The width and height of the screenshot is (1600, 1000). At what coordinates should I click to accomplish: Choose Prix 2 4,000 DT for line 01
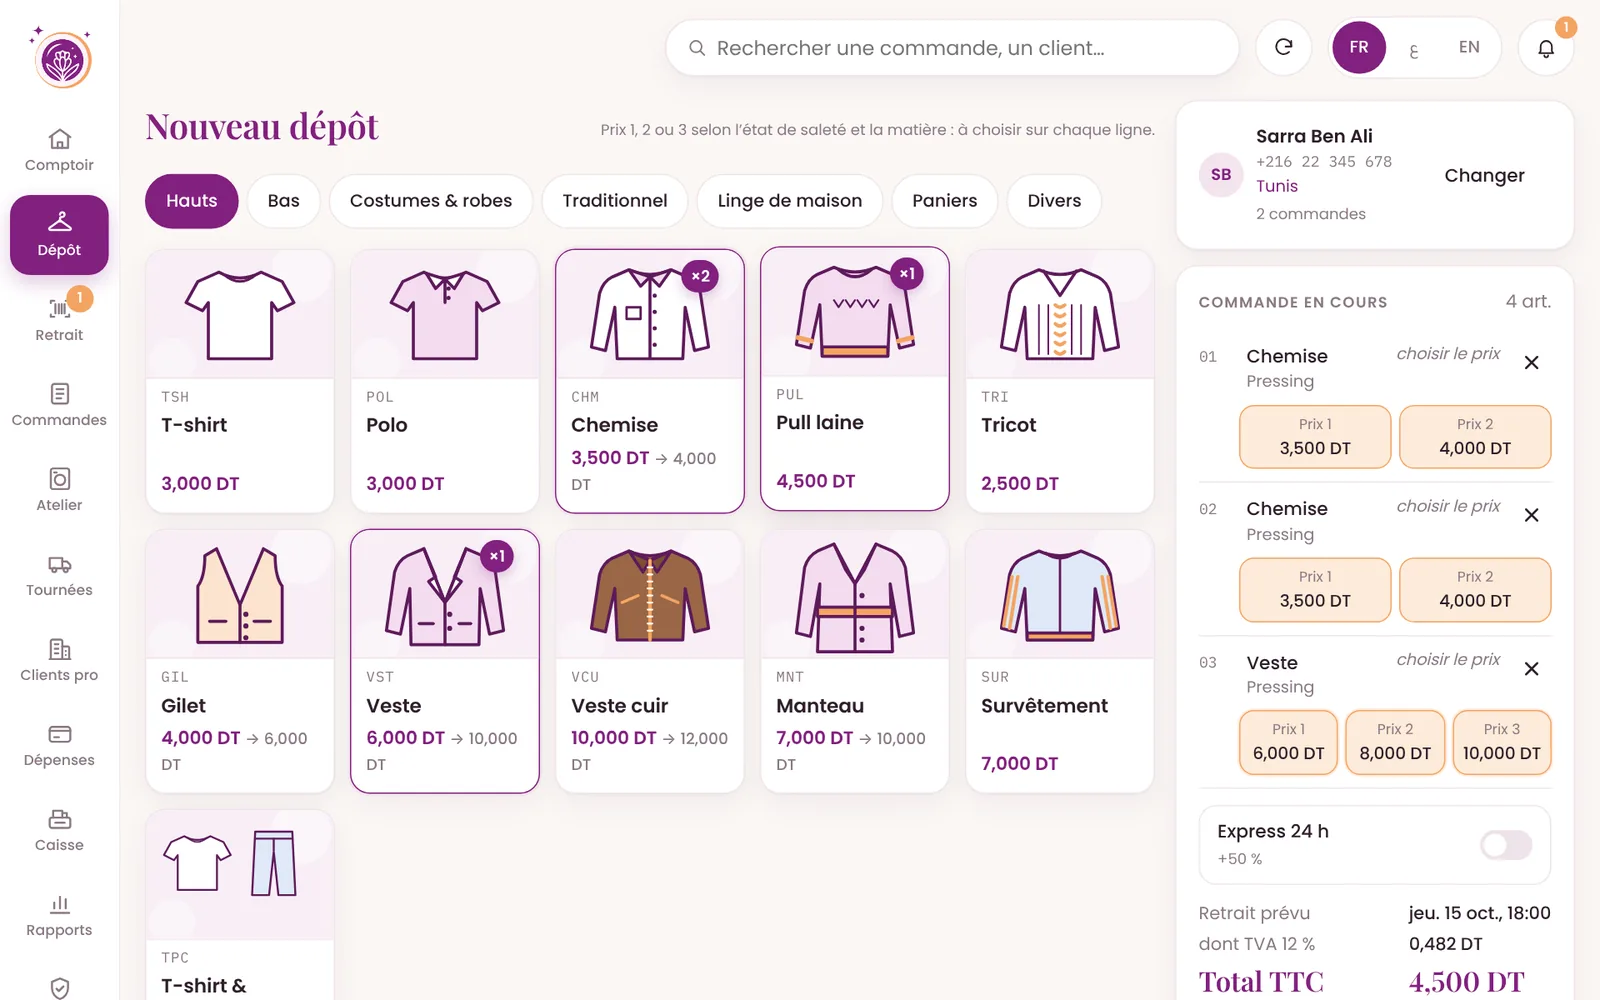[1475, 437]
